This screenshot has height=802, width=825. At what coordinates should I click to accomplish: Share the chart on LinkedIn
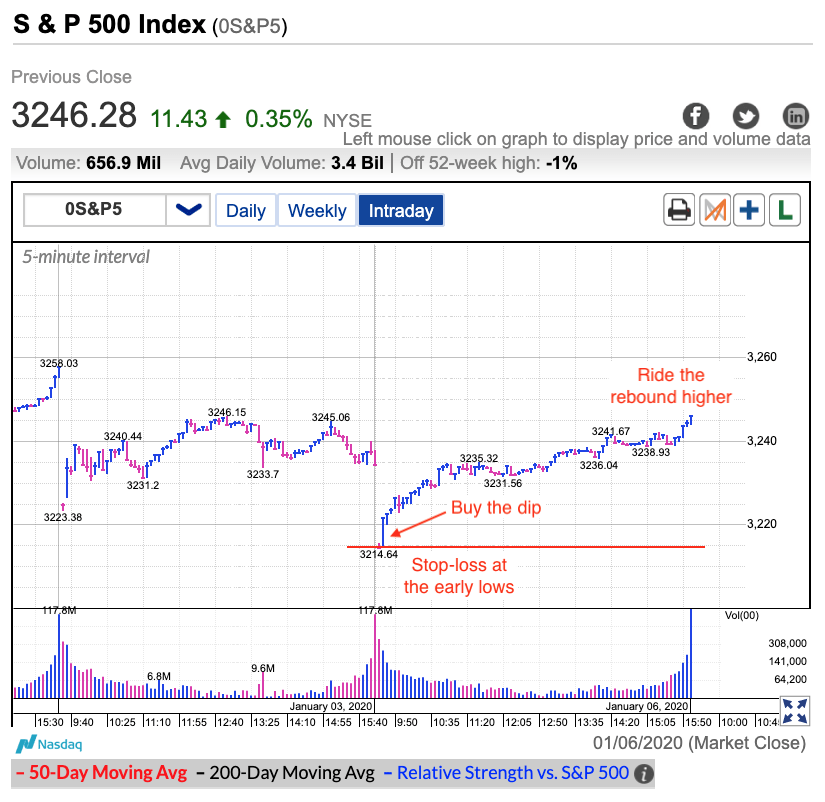tap(796, 116)
